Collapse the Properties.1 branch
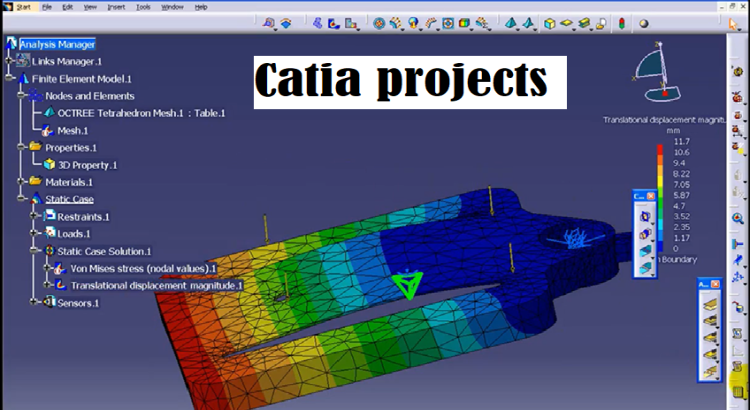The height and width of the screenshot is (410, 750). click(21, 147)
